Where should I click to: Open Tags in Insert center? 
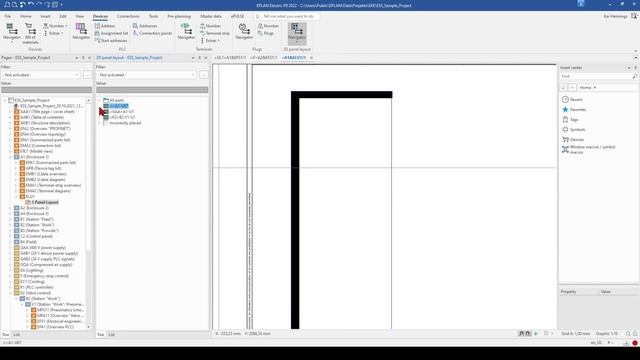click(x=571, y=119)
